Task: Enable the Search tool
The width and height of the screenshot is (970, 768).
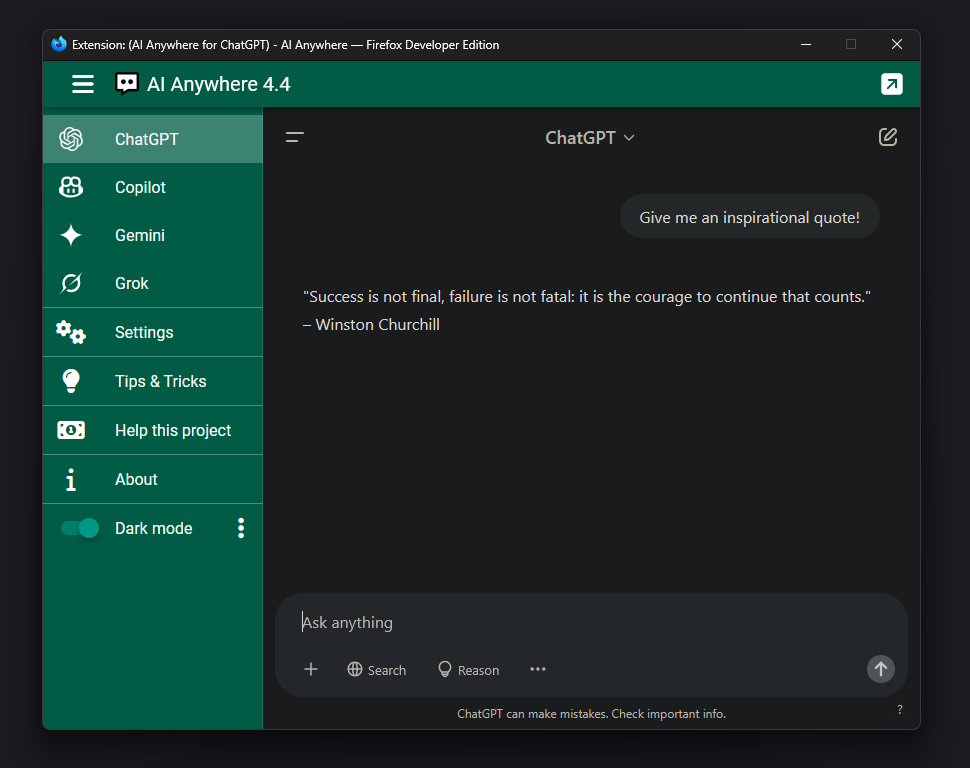Action: 376,669
